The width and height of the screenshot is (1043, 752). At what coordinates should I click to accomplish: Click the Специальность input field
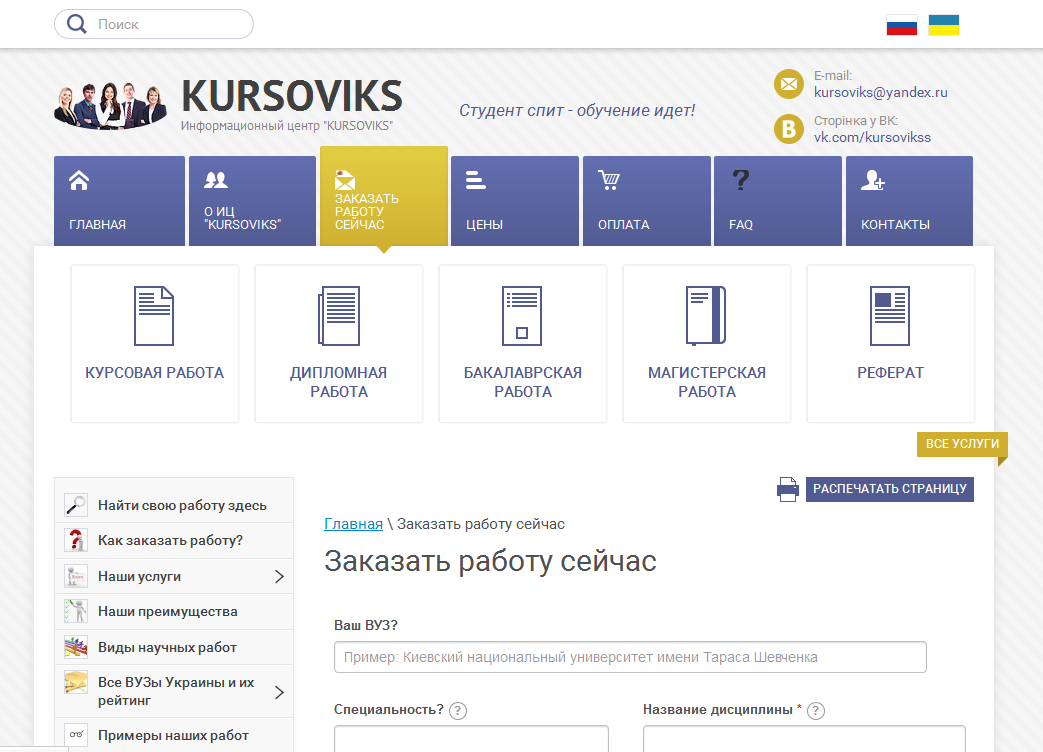tap(471, 739)
